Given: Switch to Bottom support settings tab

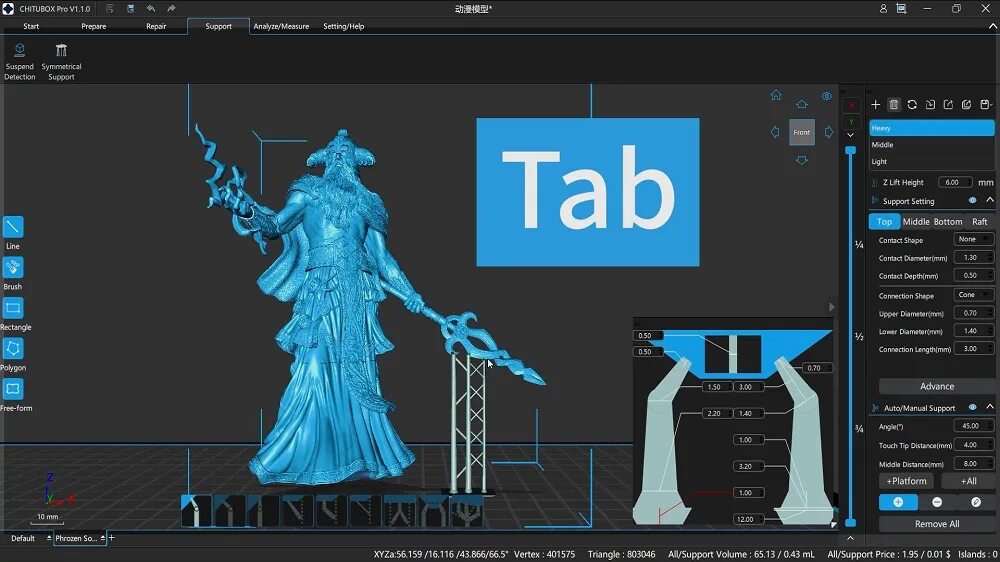Looking at the screenshot, I should (x=948, y=221).
